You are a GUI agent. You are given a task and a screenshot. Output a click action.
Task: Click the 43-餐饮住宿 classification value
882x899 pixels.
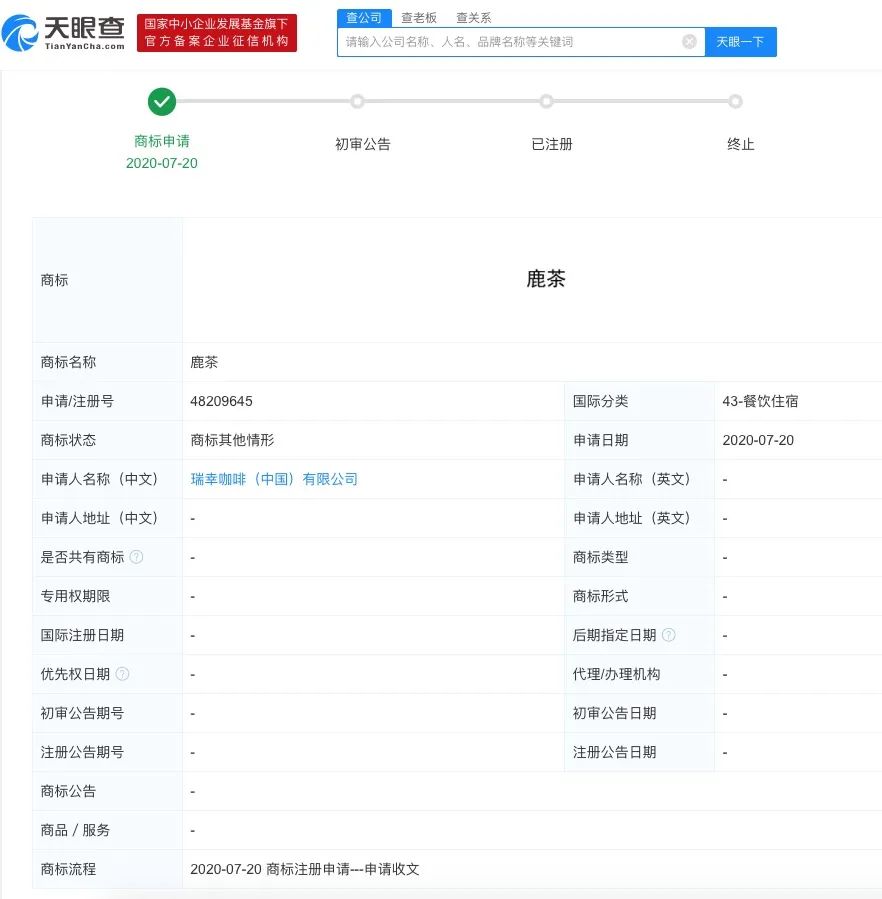760,401
